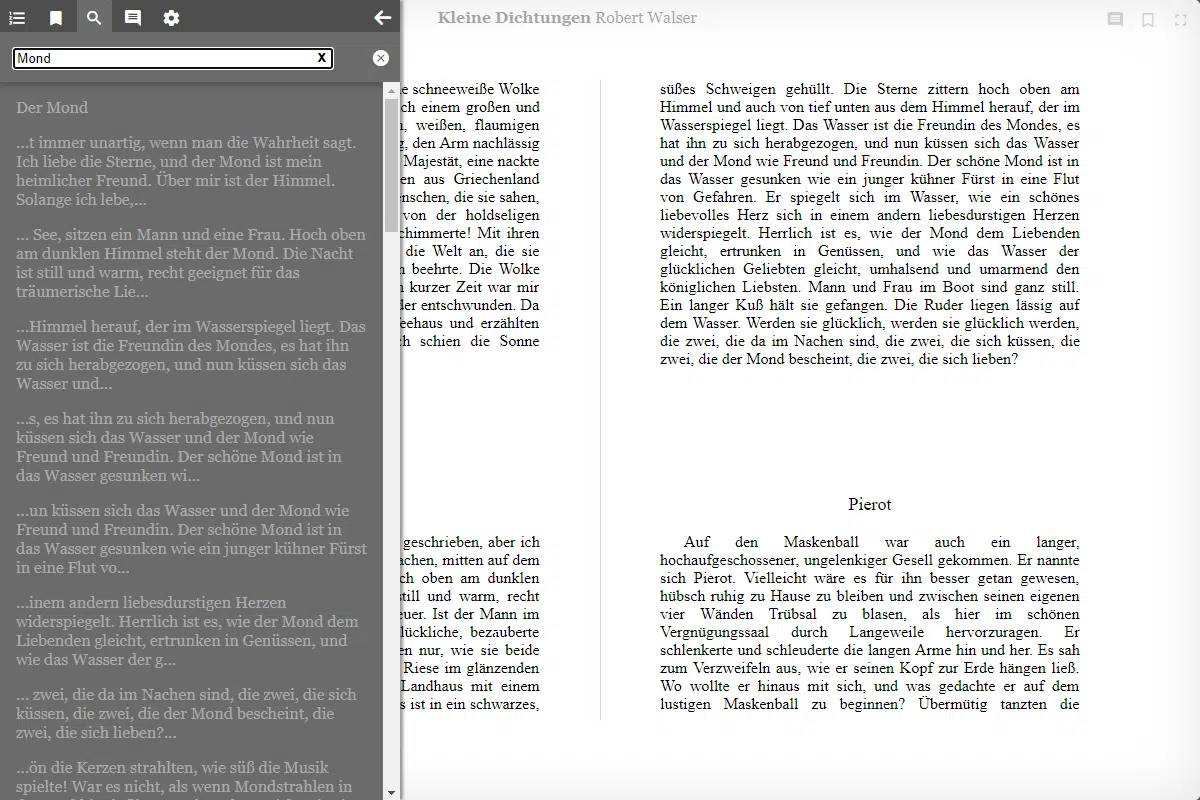Viewport: 1200px width, 800px height.
Task: Select the search magnifier tab
Action: coord(94,18)
